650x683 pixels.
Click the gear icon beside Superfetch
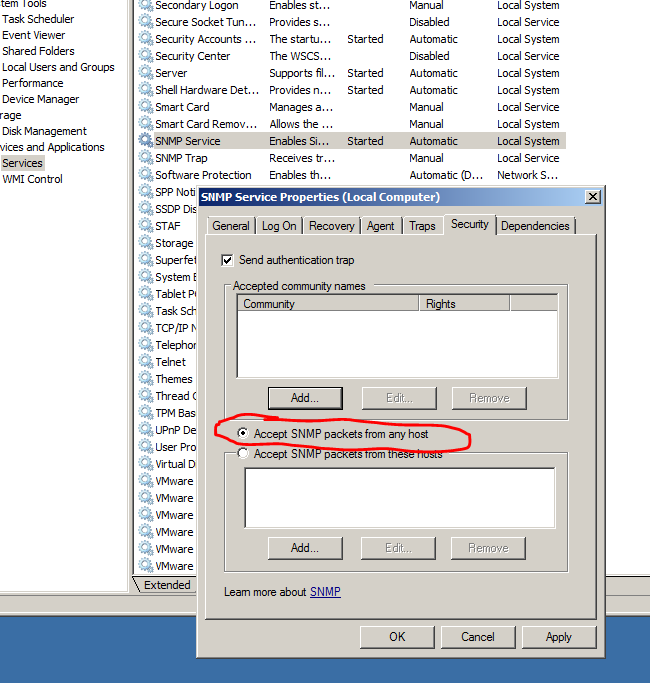point(146,259)
